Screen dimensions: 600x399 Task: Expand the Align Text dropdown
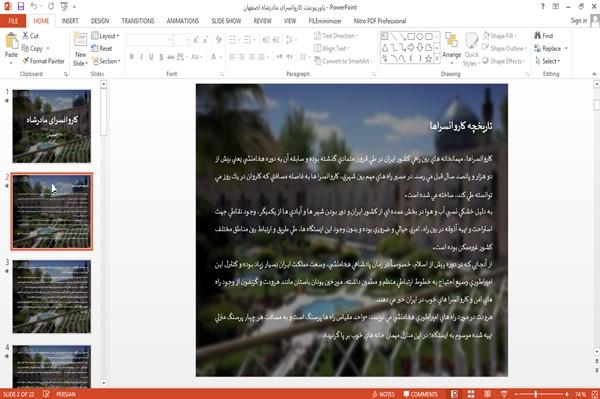[332, 48]
